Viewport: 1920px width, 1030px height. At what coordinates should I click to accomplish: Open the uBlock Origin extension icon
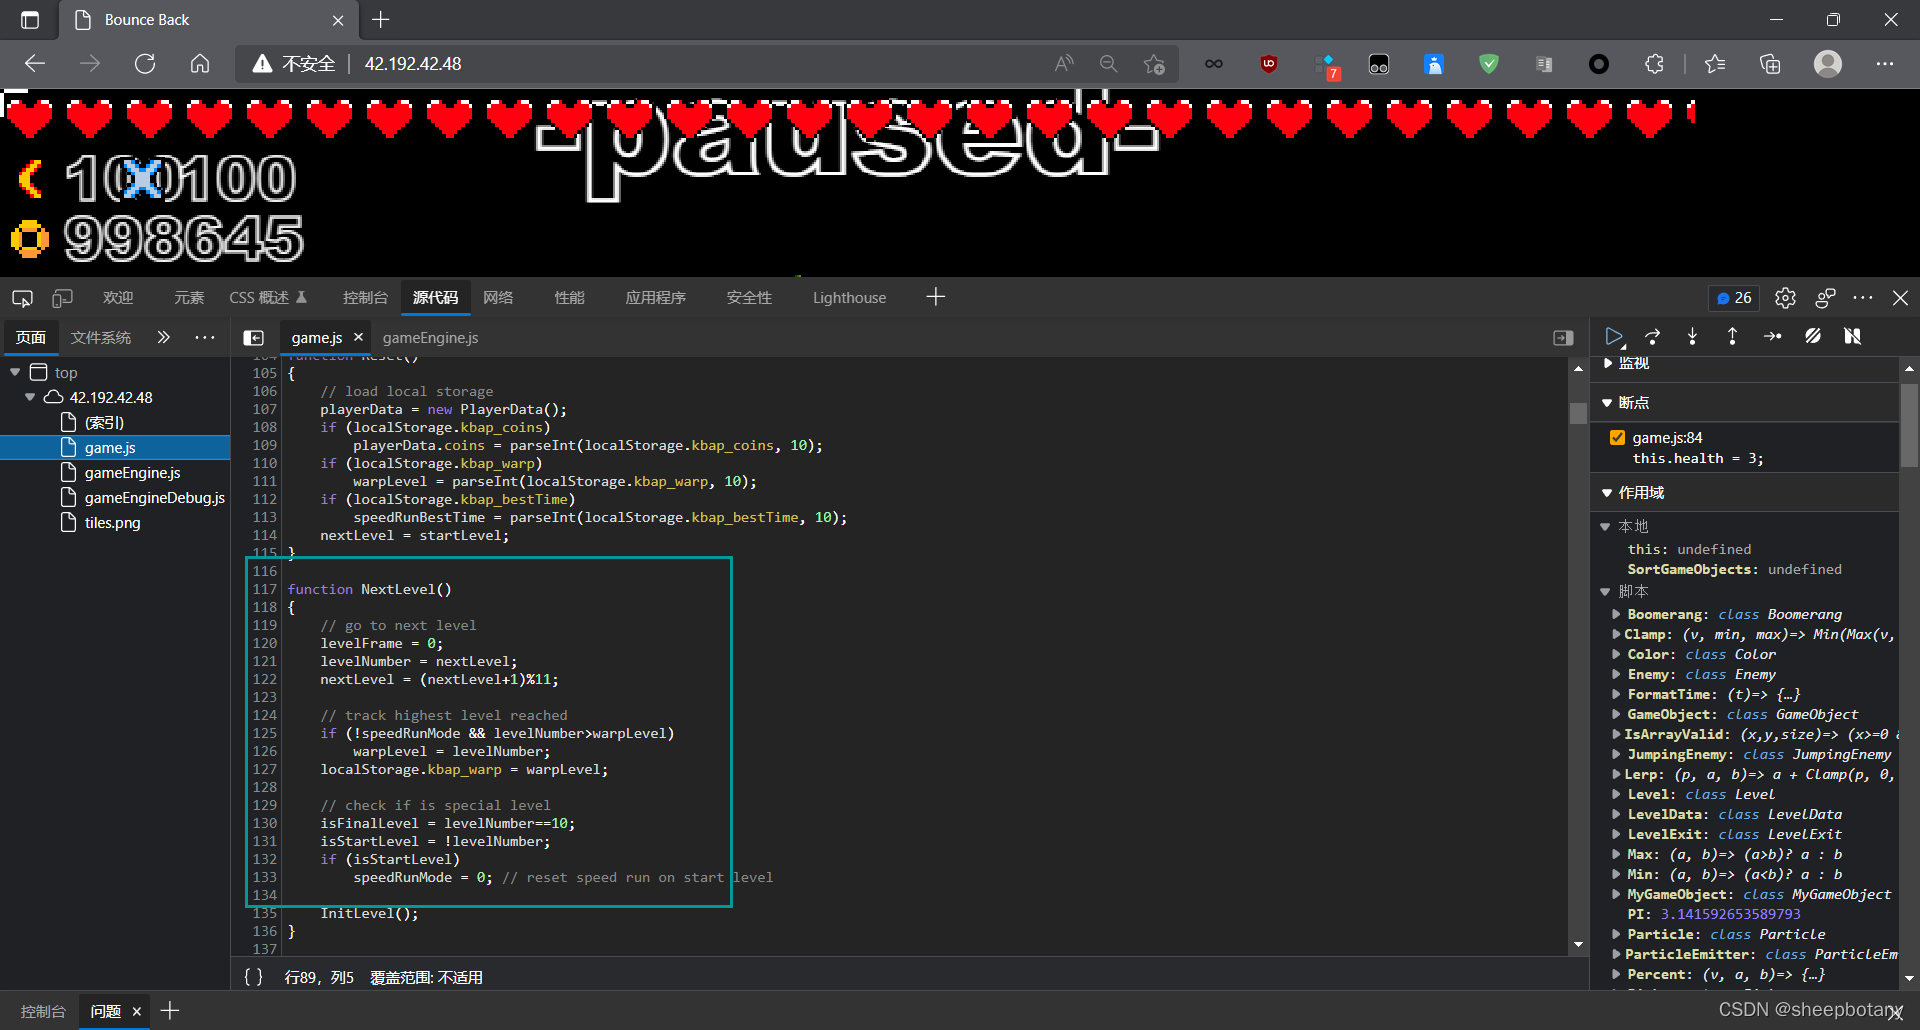[1268, 64]
